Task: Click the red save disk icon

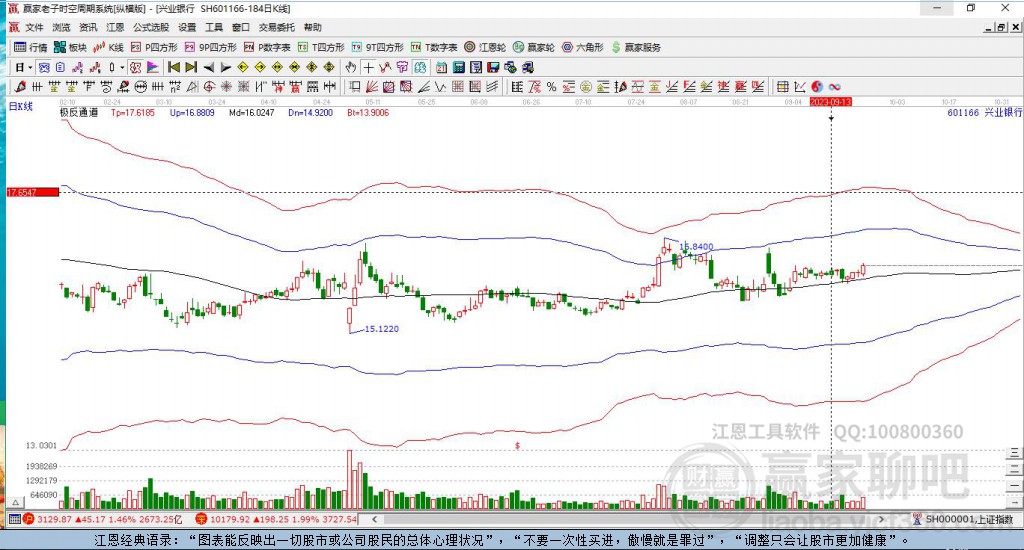Action: coord(493,67)
